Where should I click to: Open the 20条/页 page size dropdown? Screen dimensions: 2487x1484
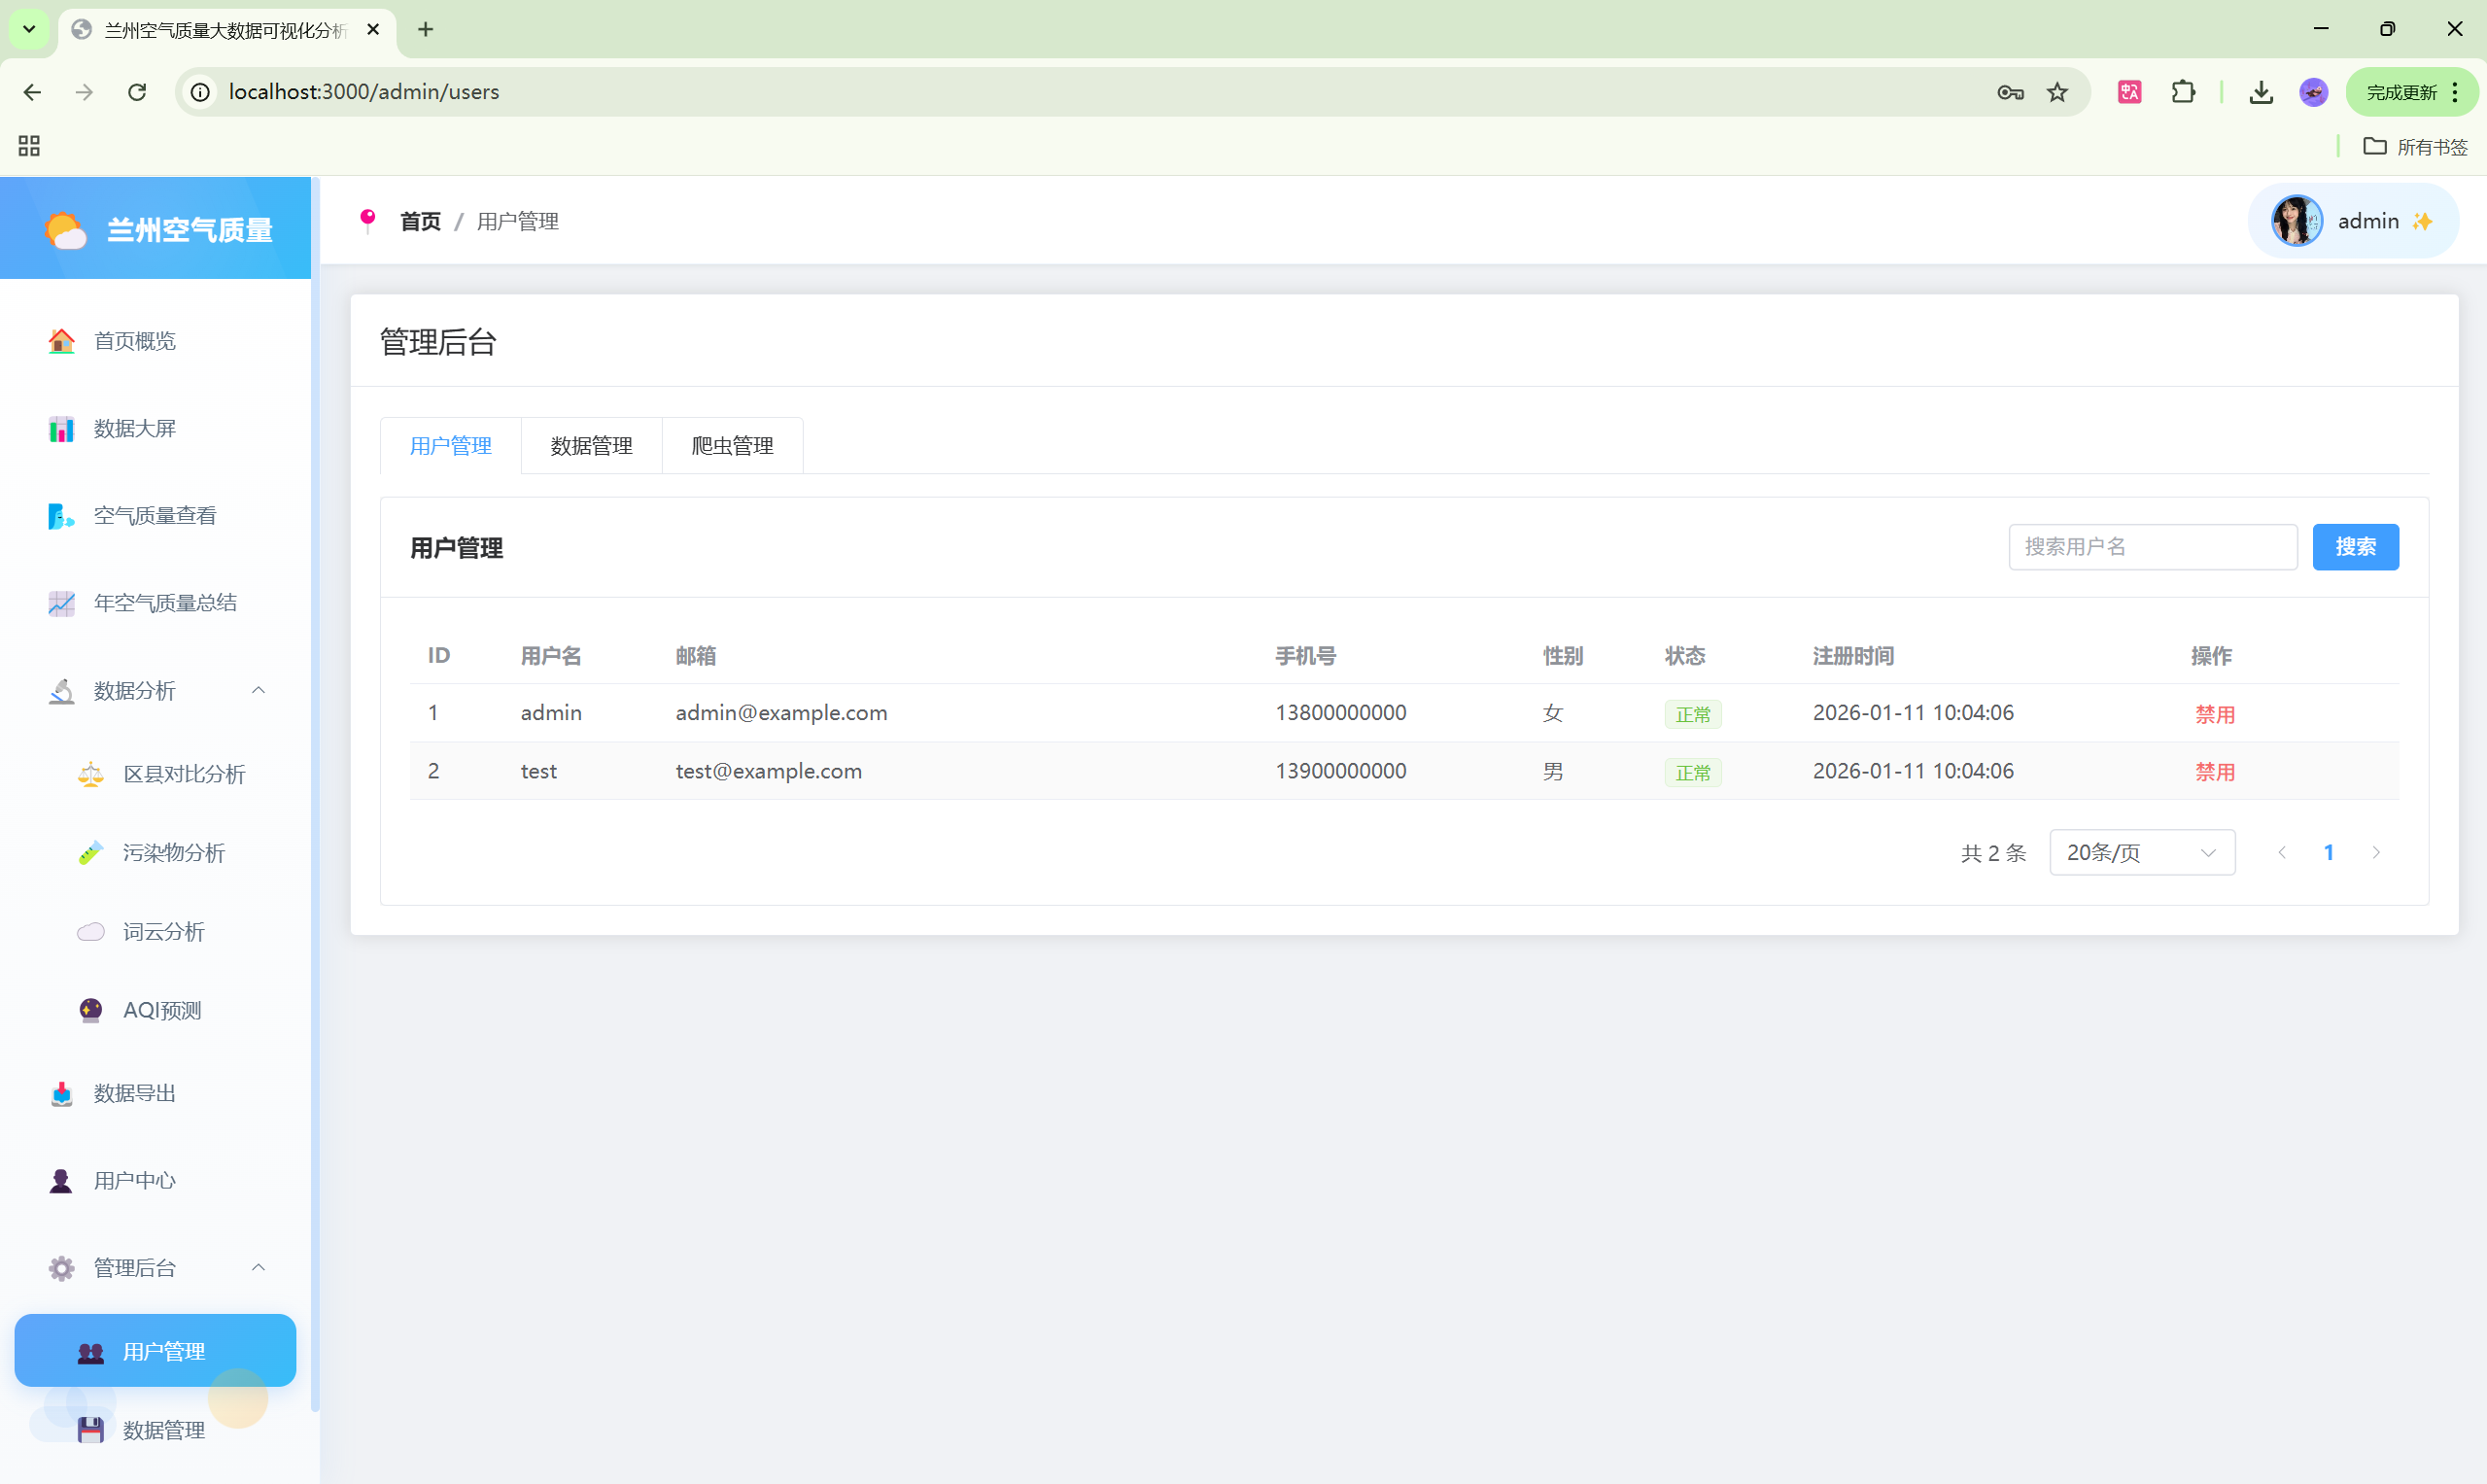(x=2141, y=853)
